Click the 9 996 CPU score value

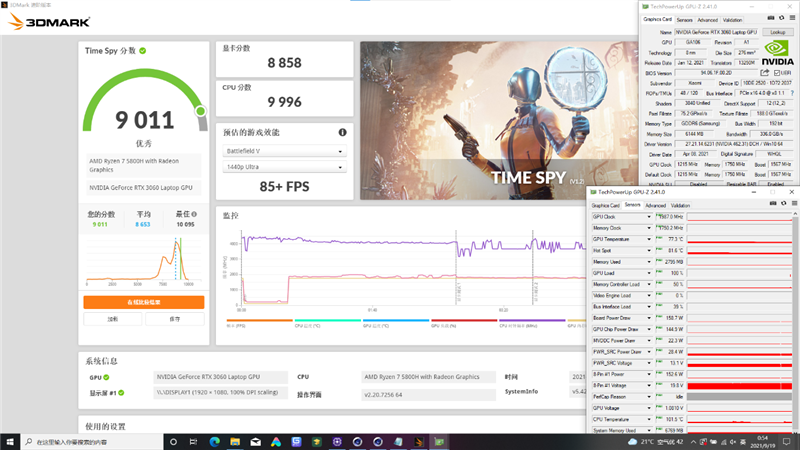click(x=284, y=102)
